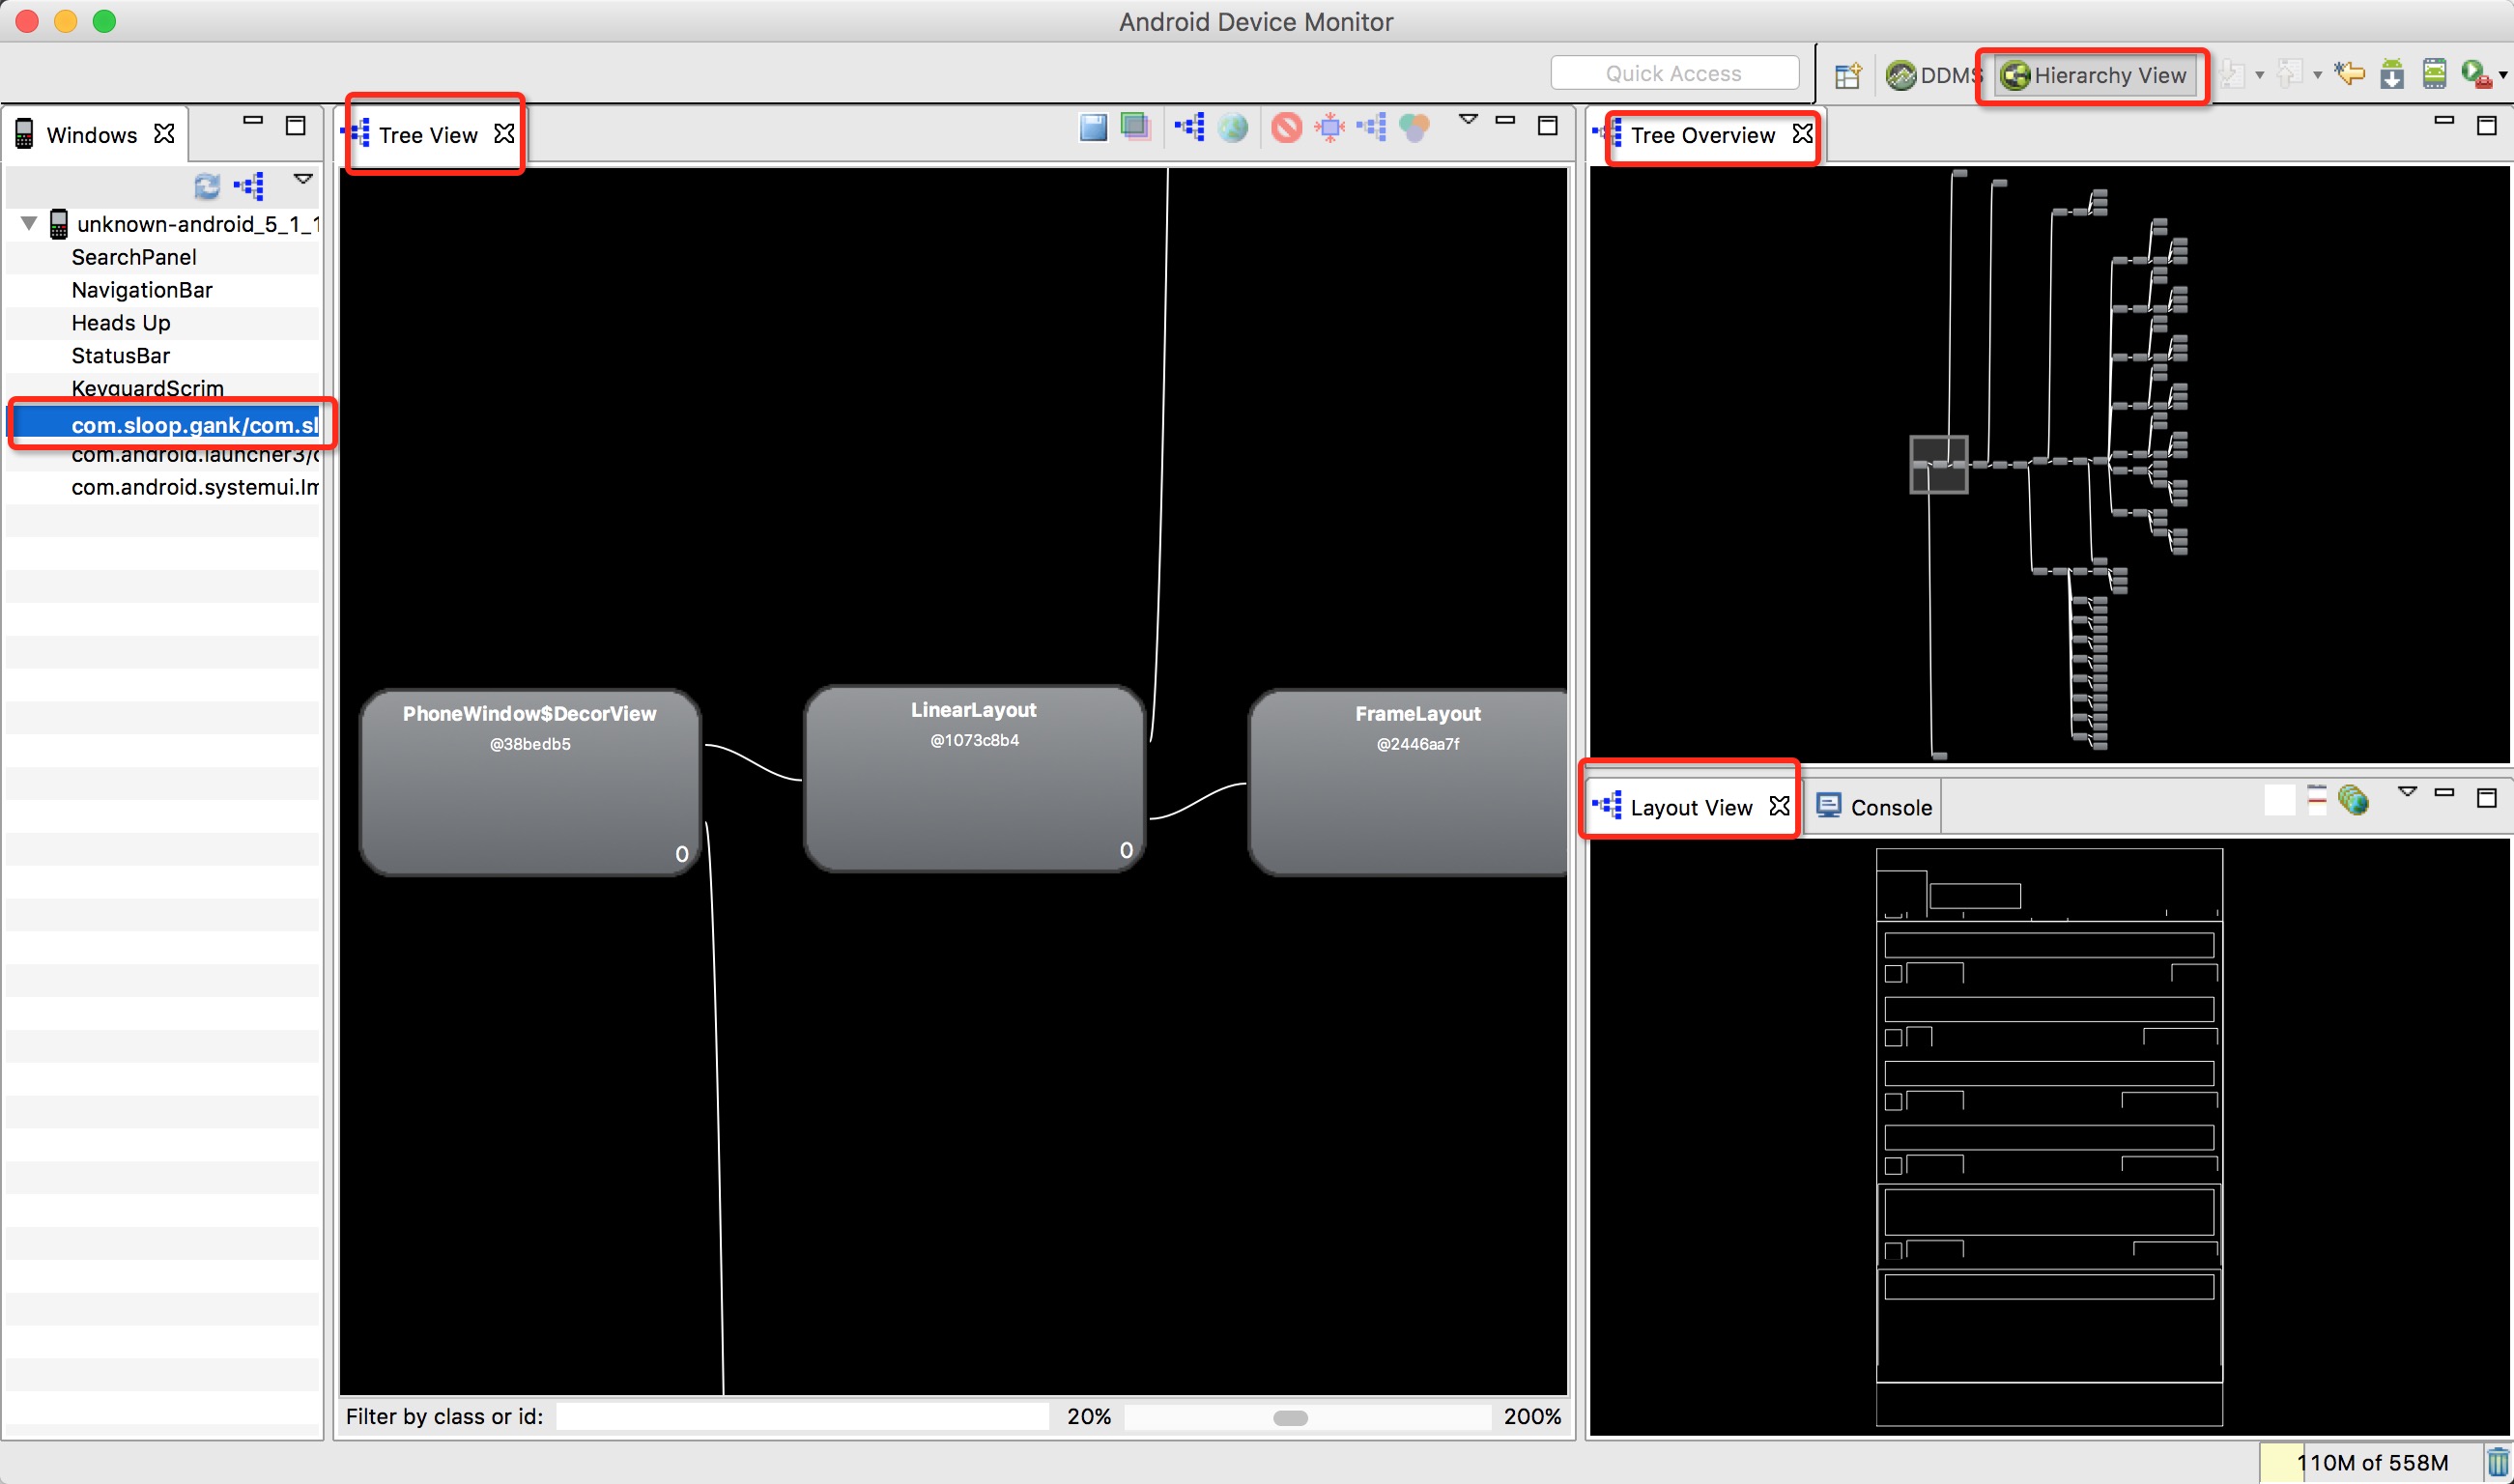
Task: Minimize the Tree Overview panel
Action: [x=2445, y=120]
